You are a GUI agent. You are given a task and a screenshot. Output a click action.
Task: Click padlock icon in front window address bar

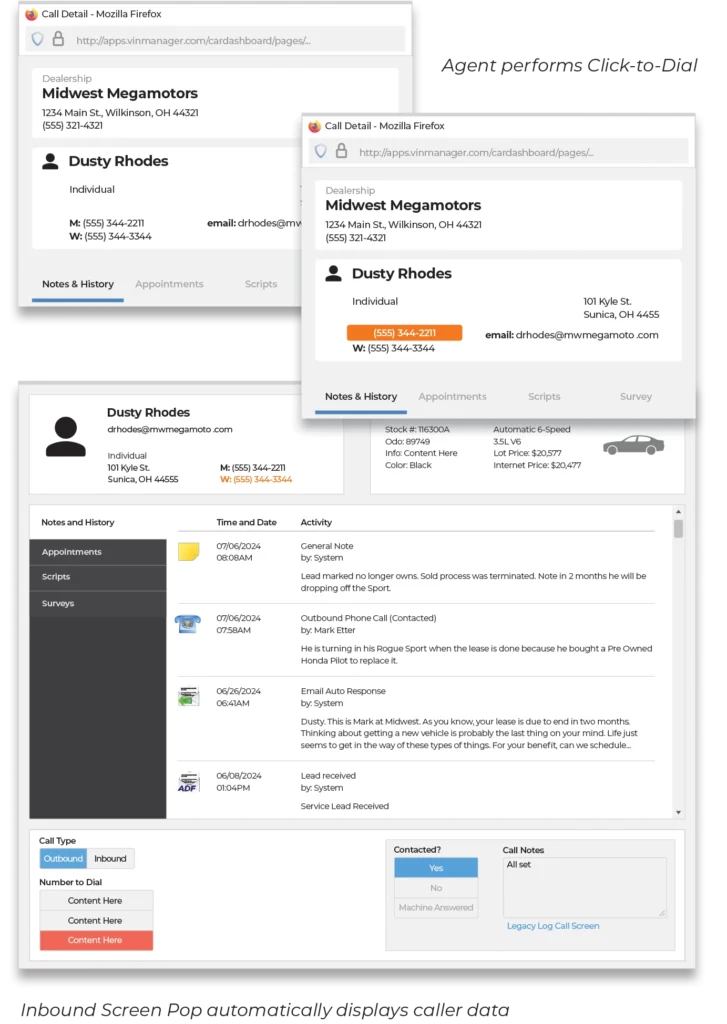coord(342,151)
